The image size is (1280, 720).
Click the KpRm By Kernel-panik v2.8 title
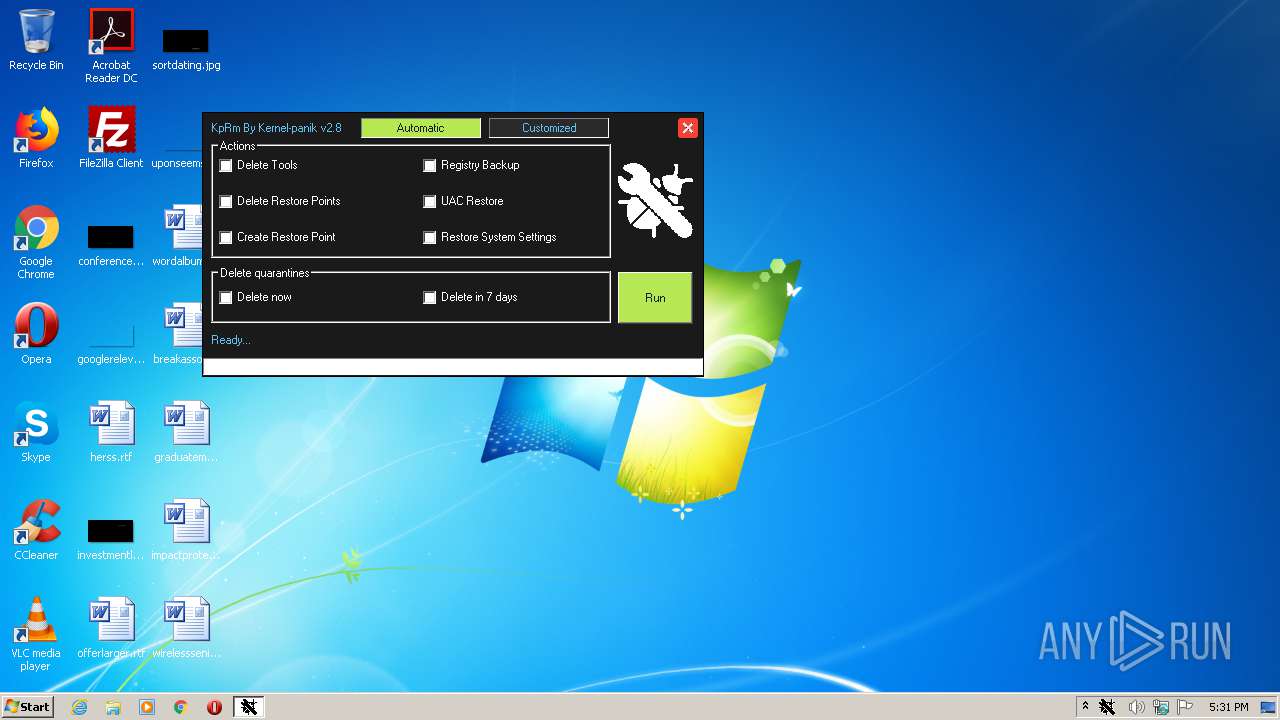click(276, 128)
